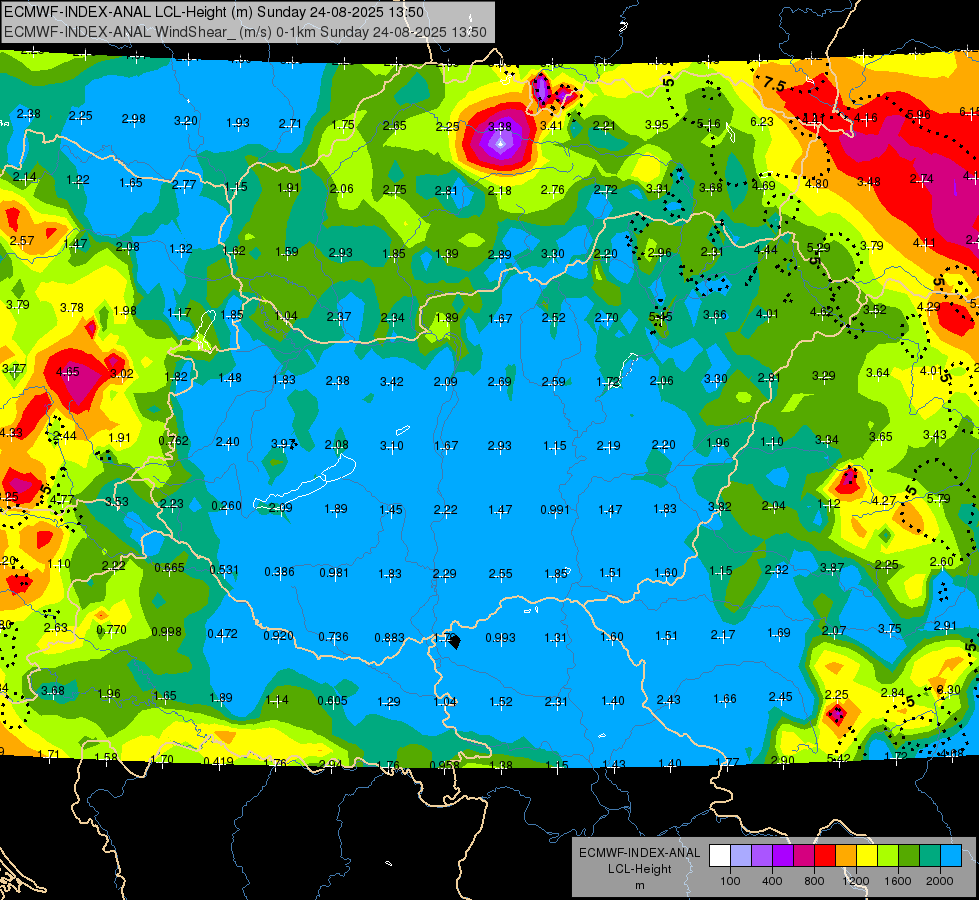Click the legend scale label 800
979x900 pixels.
click(814, 881)
